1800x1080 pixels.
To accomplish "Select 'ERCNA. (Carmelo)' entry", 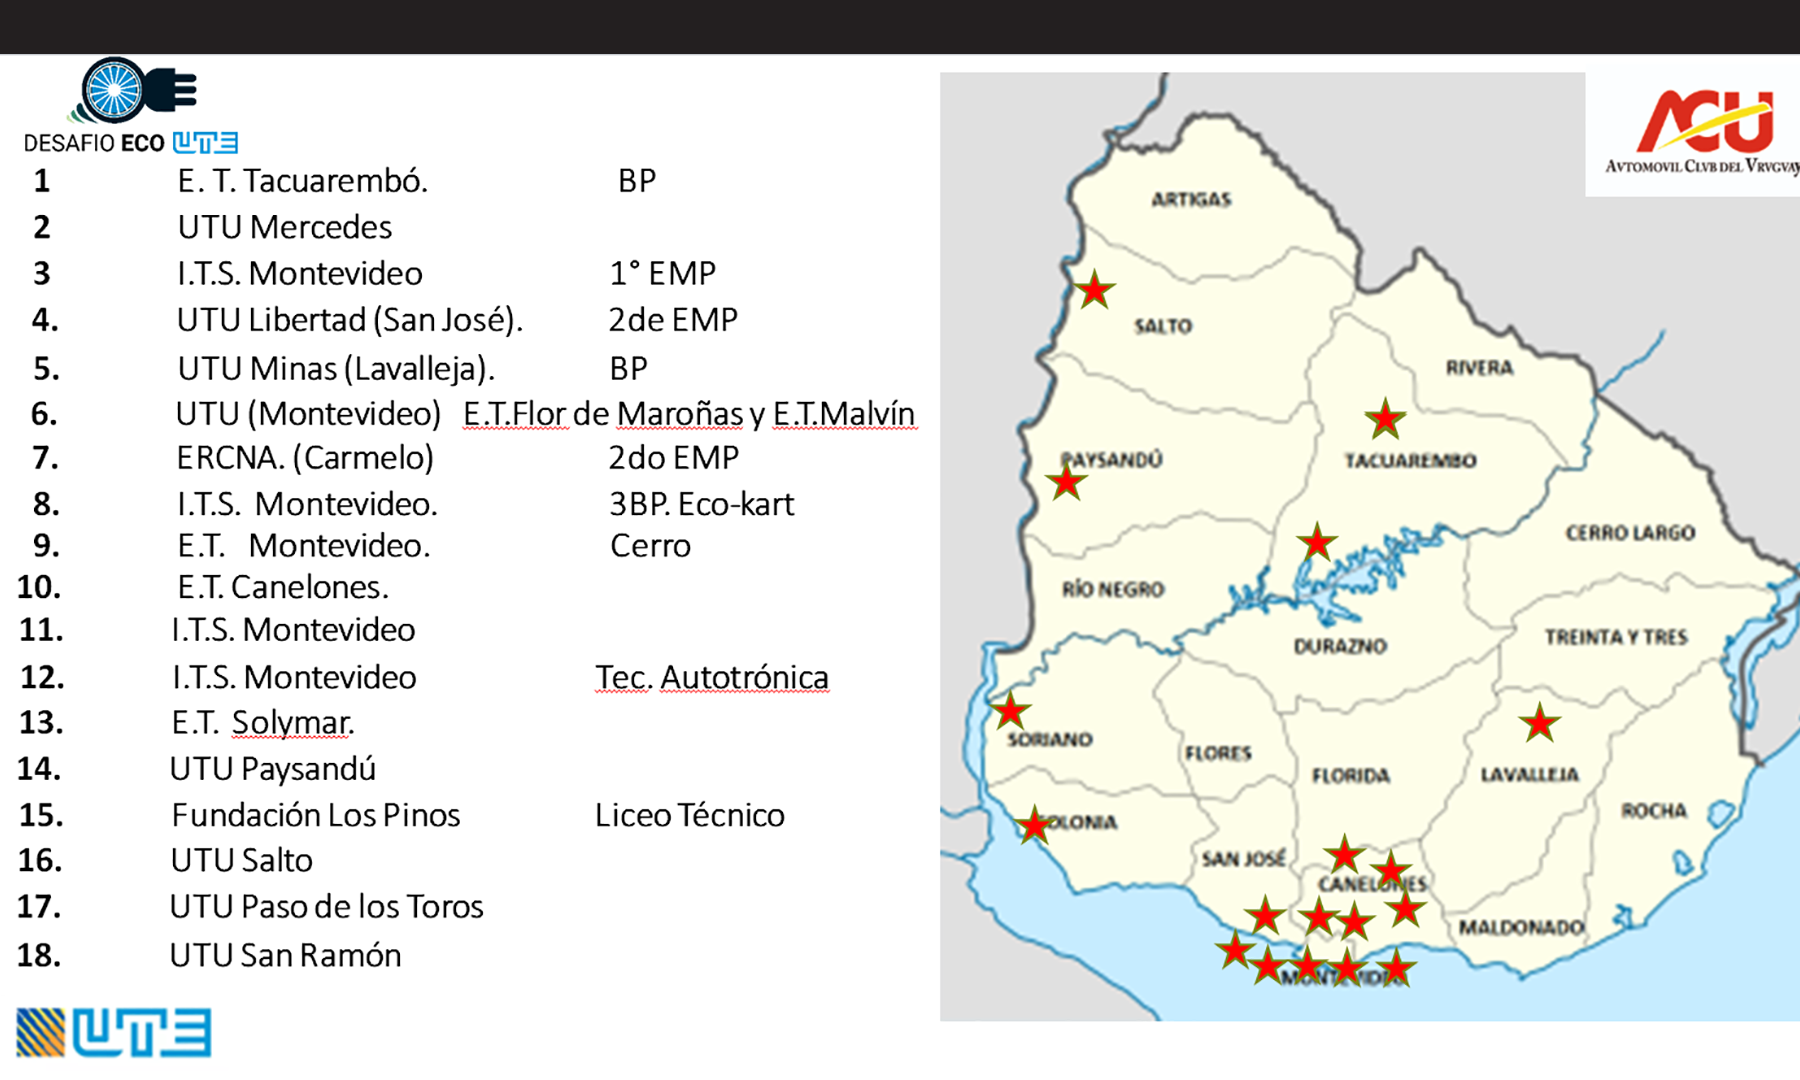I will click(x=305, y=458).
